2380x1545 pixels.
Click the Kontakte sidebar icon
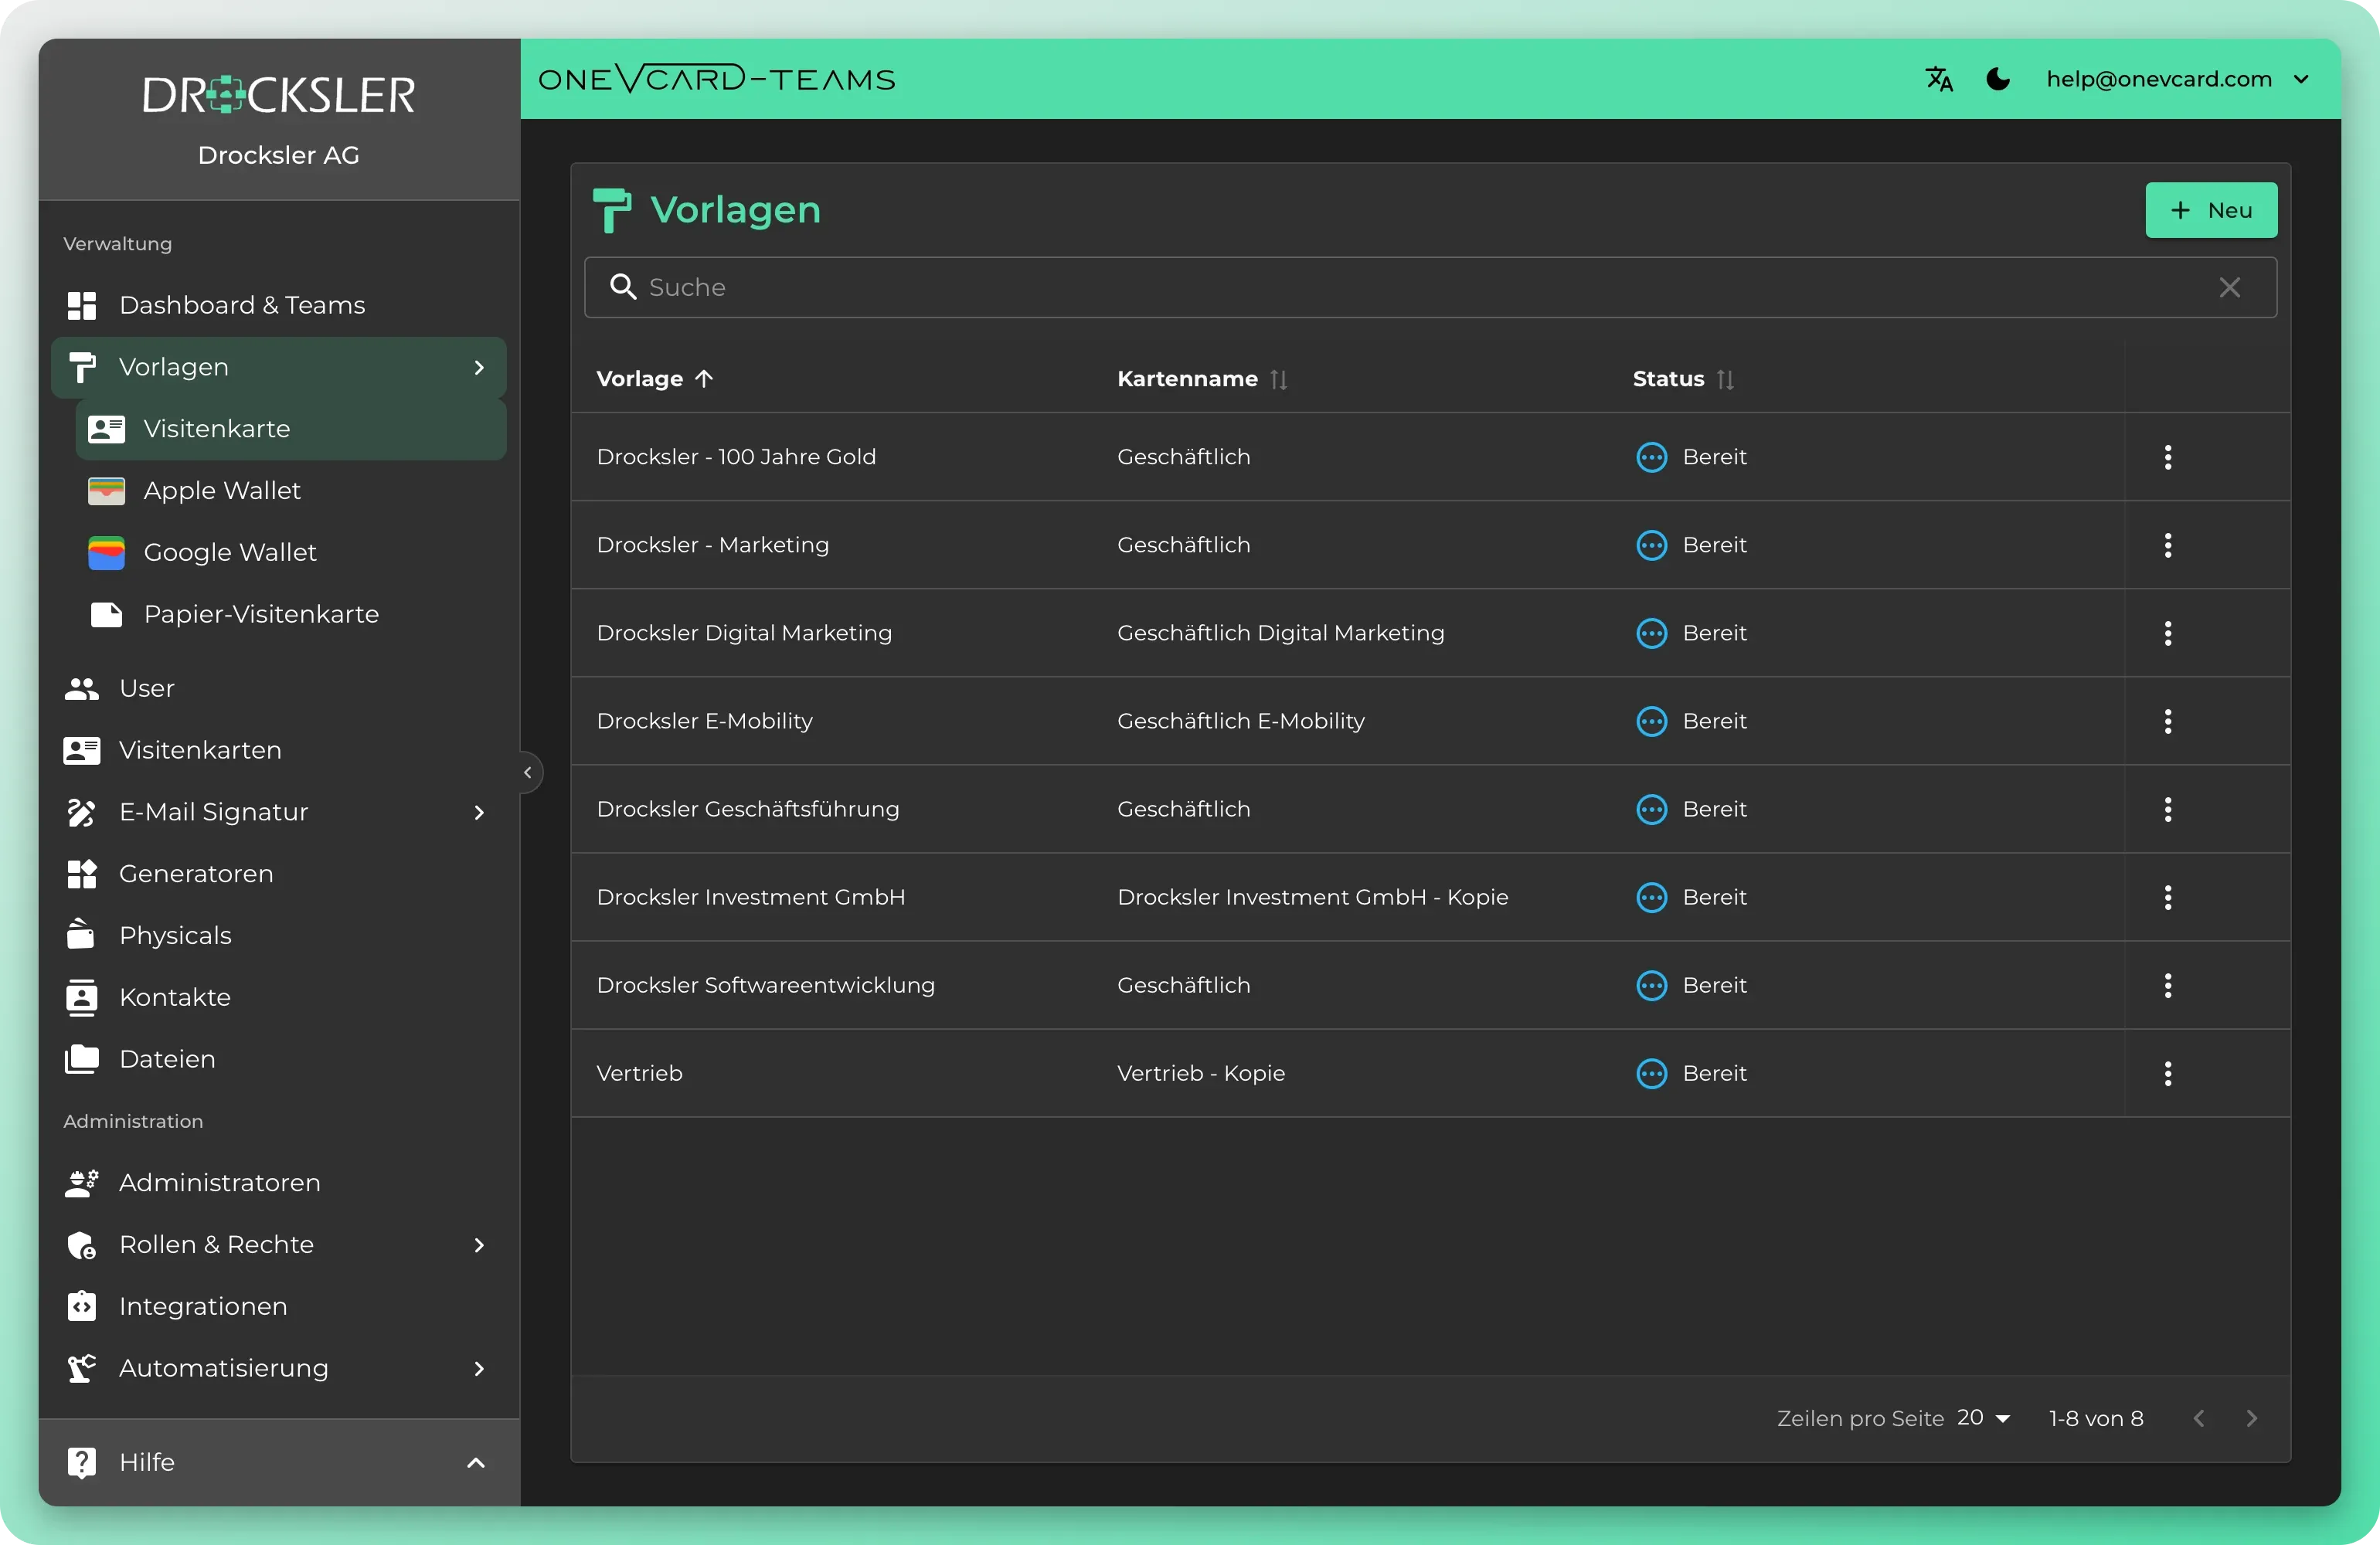click(x=81, y=997)
